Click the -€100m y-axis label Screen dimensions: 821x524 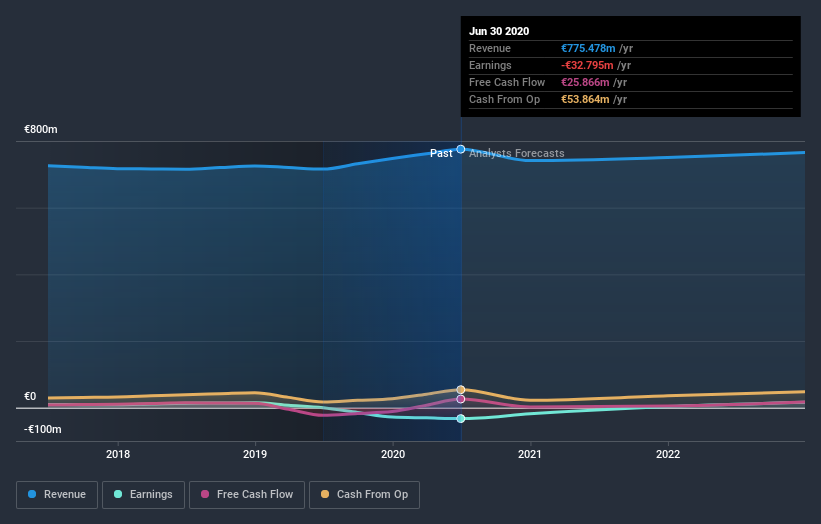click(x=43, y=429)
